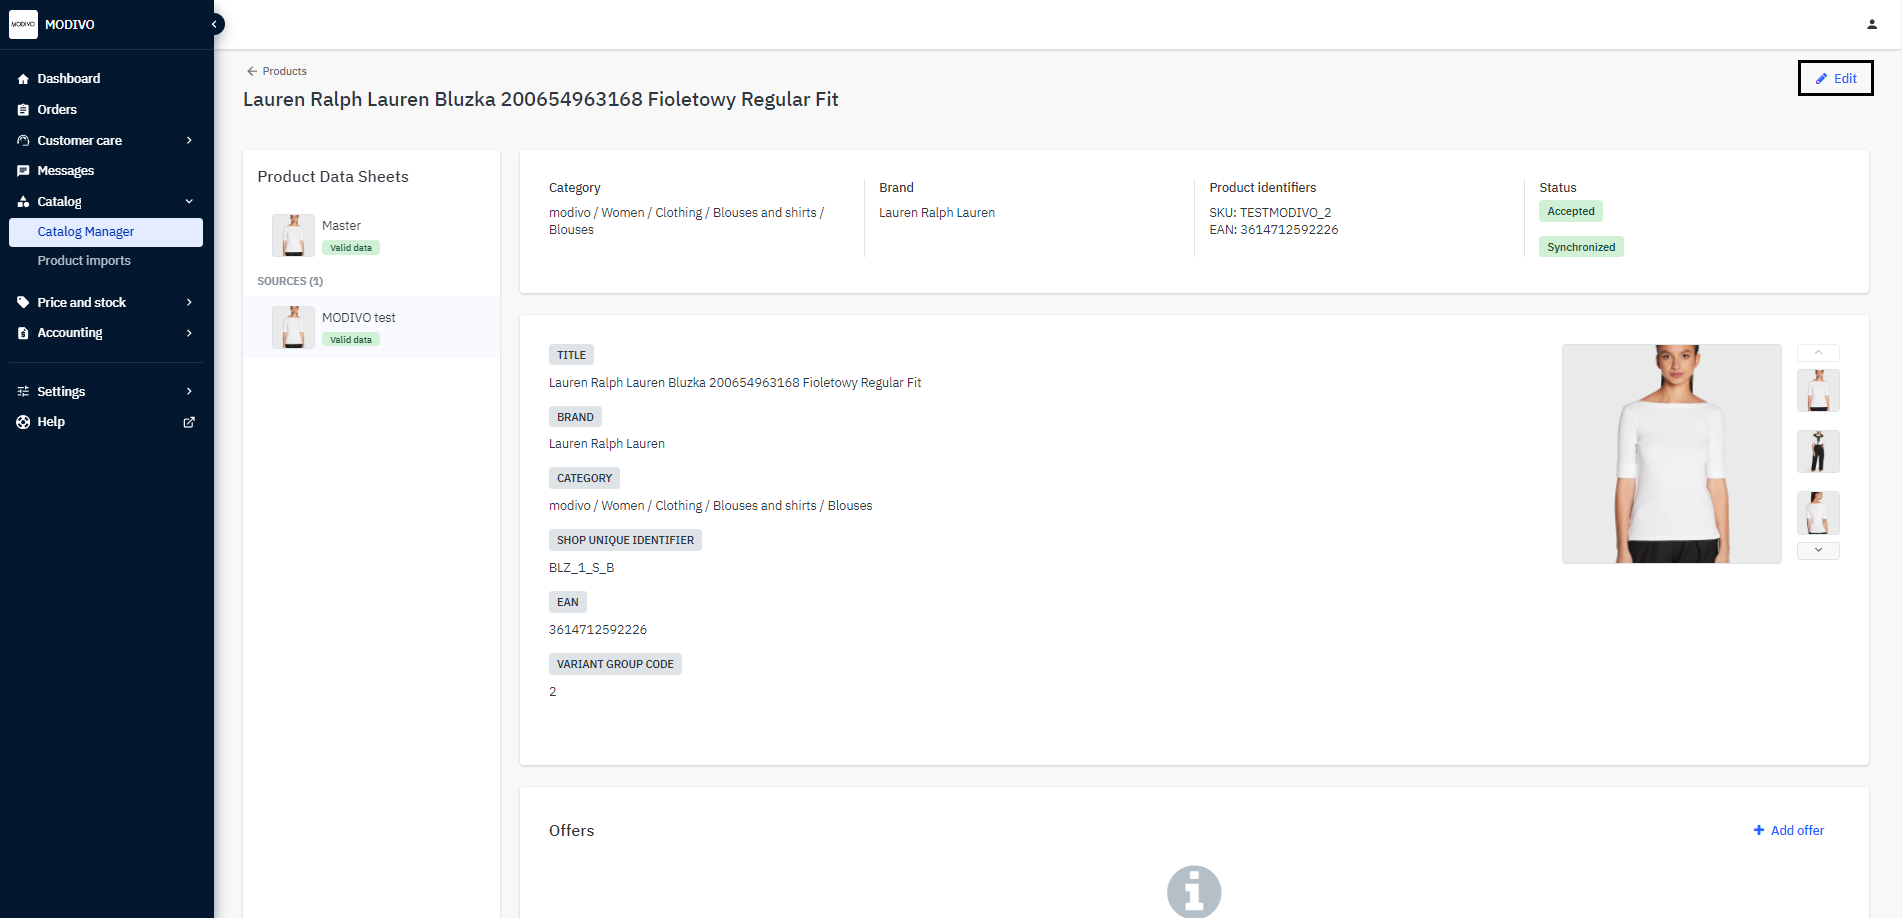
Task: Open the user account profile icon
Action: click(1872, 24)
